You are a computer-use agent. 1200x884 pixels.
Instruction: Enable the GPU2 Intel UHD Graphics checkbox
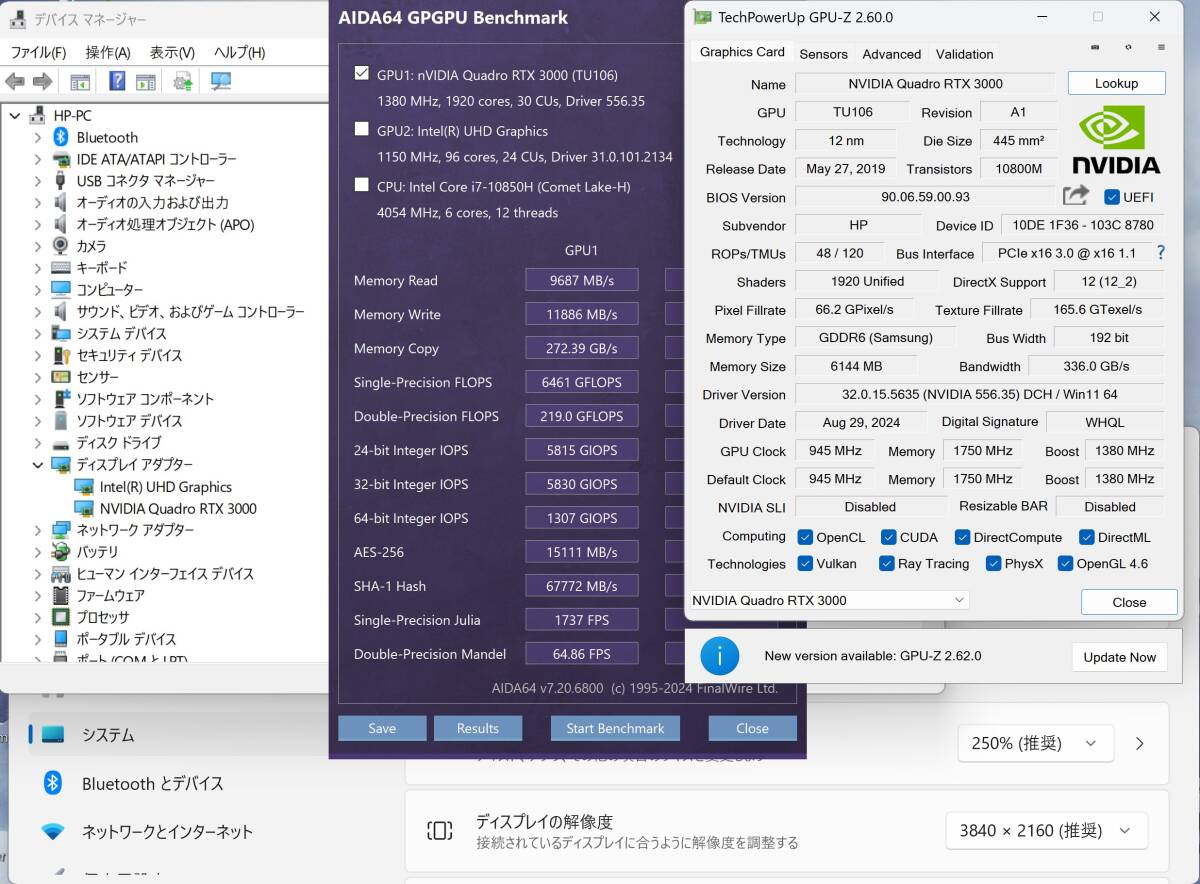point(361,130)
